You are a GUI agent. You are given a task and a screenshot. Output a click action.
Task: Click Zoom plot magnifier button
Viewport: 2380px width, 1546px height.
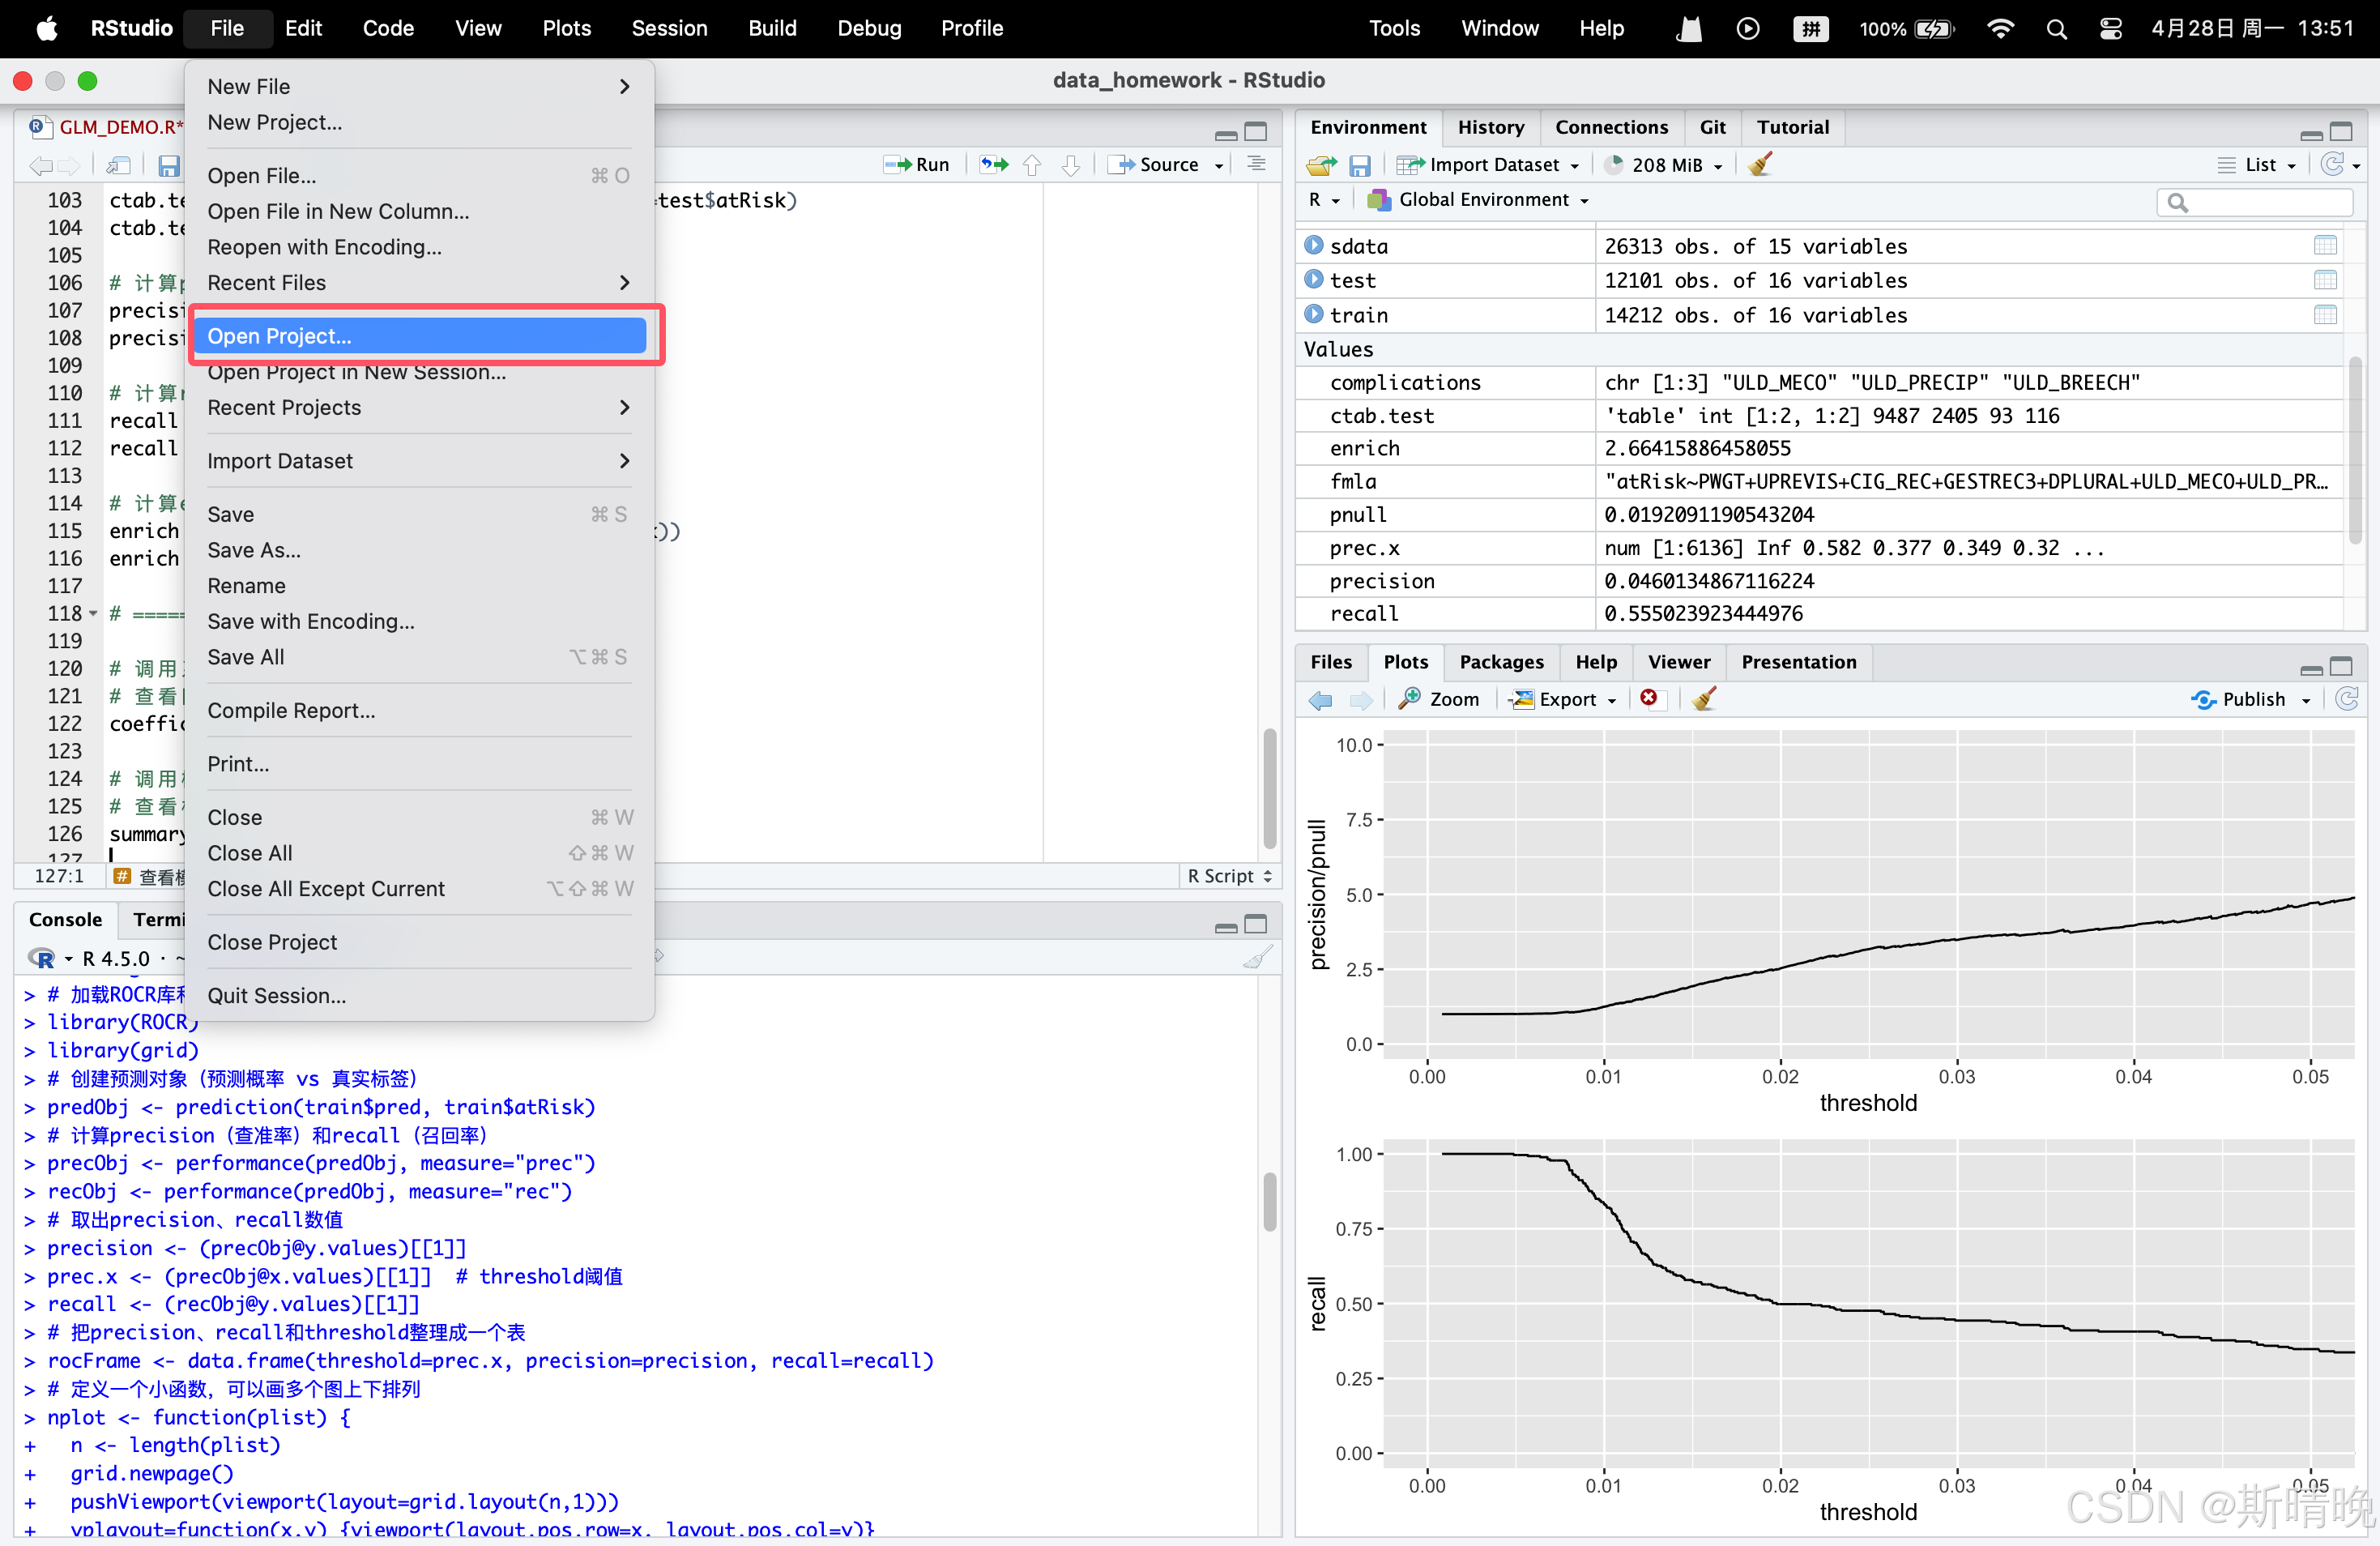[x=1439, y=699]
